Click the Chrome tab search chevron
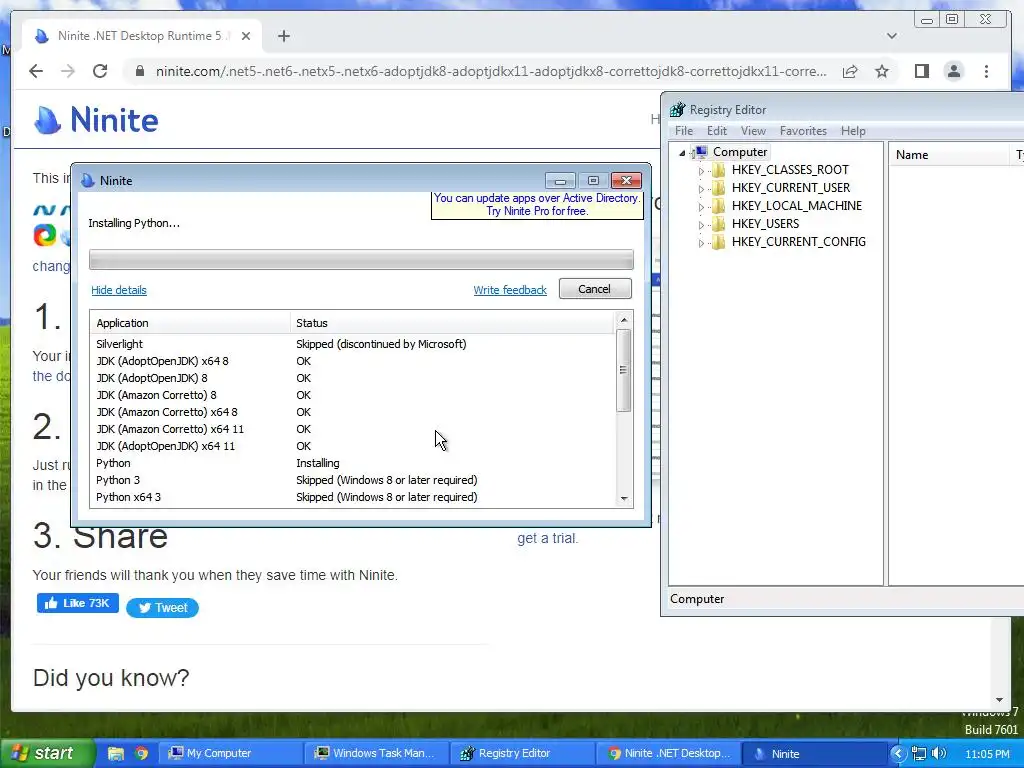The height and width of the screenshot is (768, 1024). click(891, 36)
